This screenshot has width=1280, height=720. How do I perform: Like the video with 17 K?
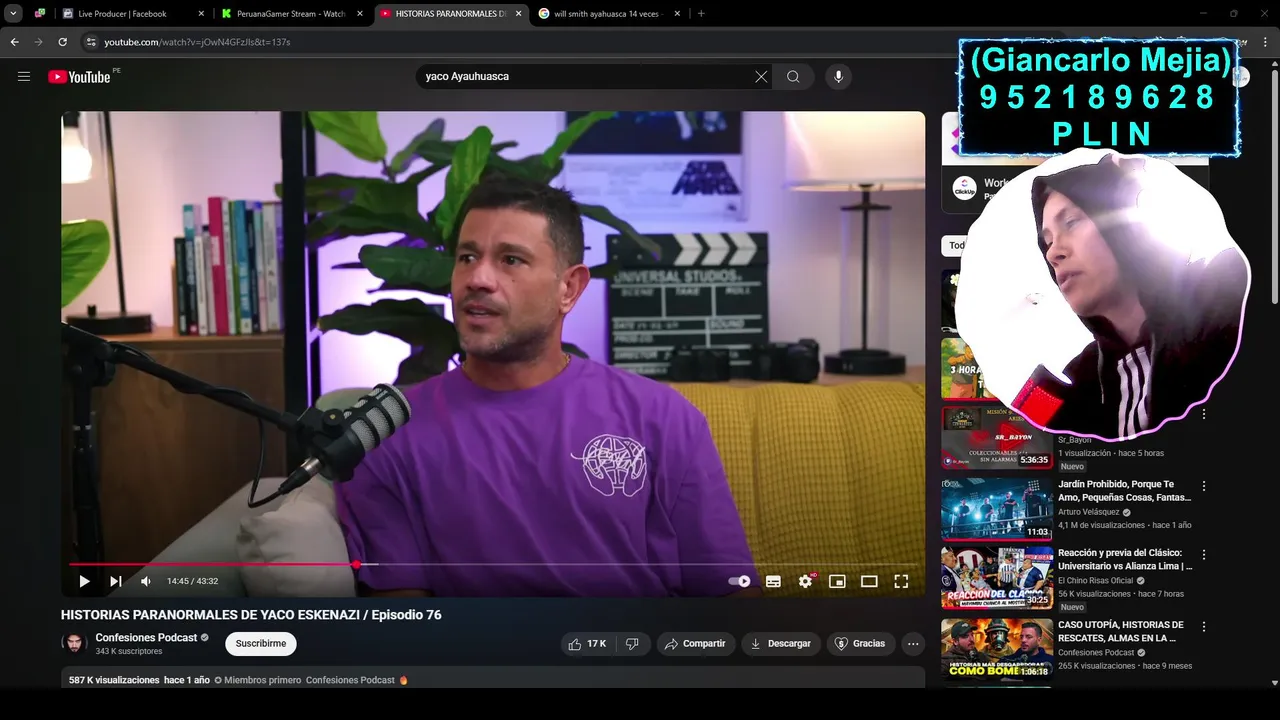587,644
